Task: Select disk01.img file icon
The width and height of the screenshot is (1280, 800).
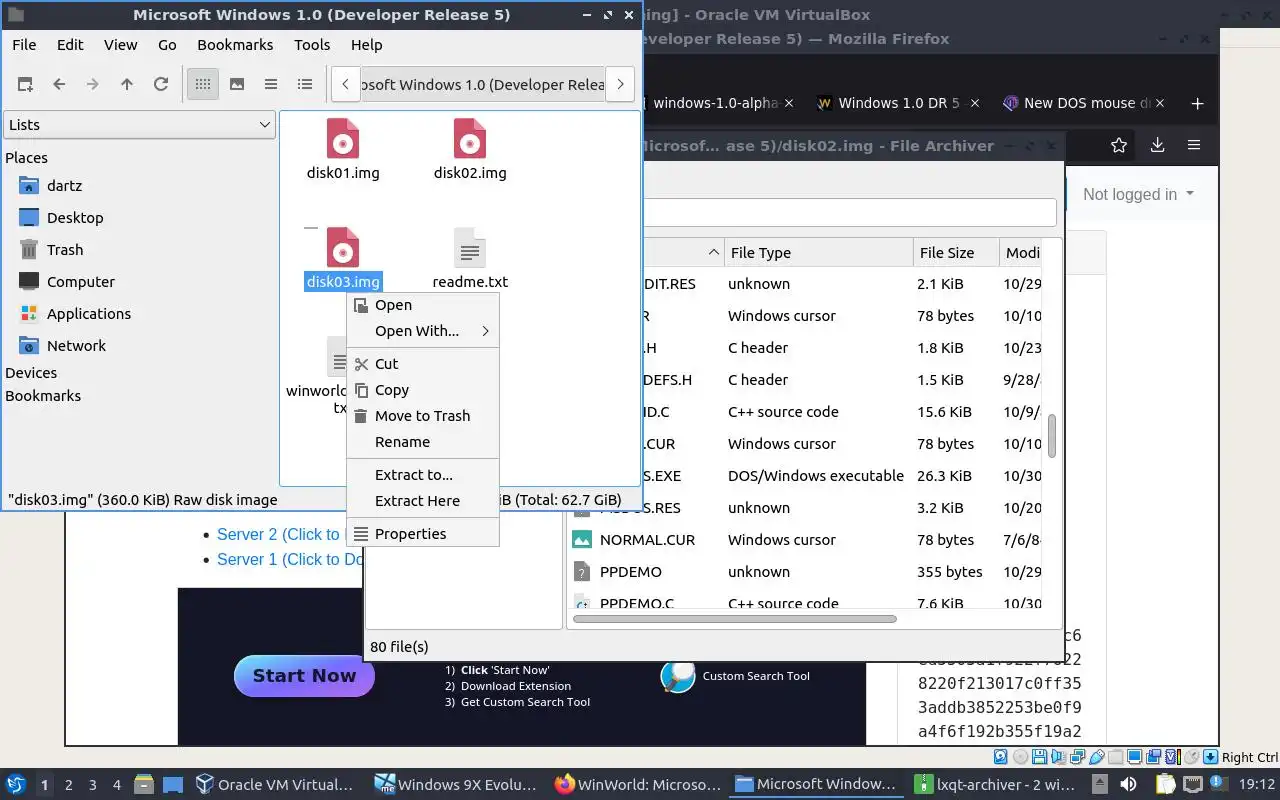Action: [343, 139]
